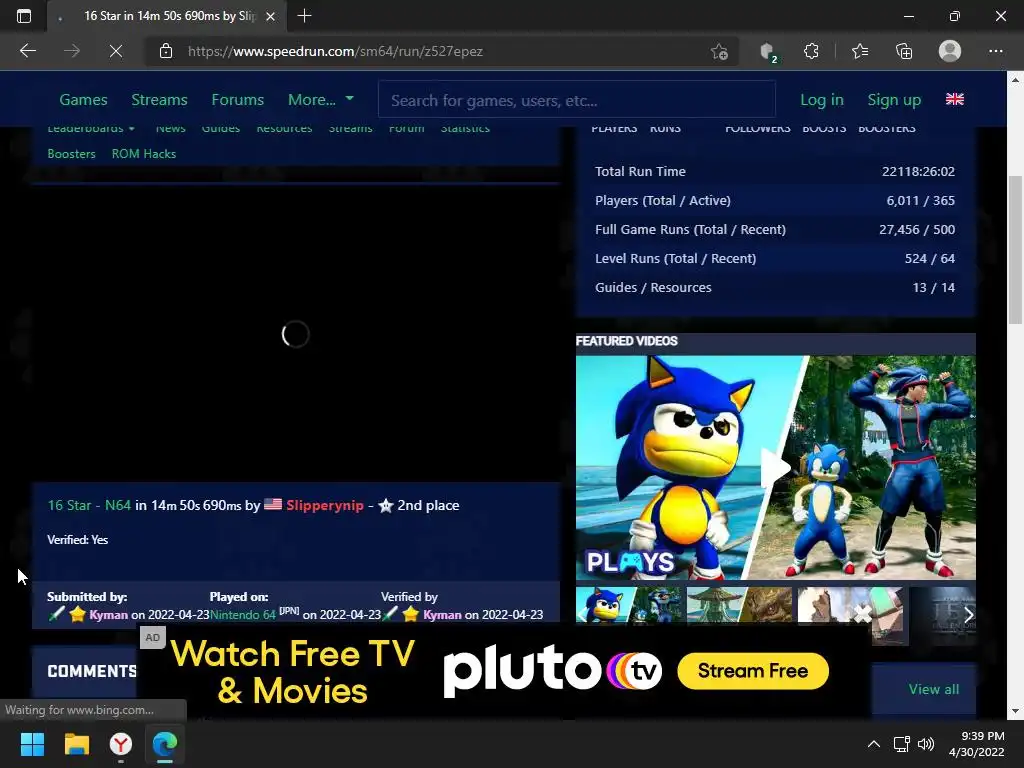Open the tracking prevention shield extension

[x=768, y=52]
